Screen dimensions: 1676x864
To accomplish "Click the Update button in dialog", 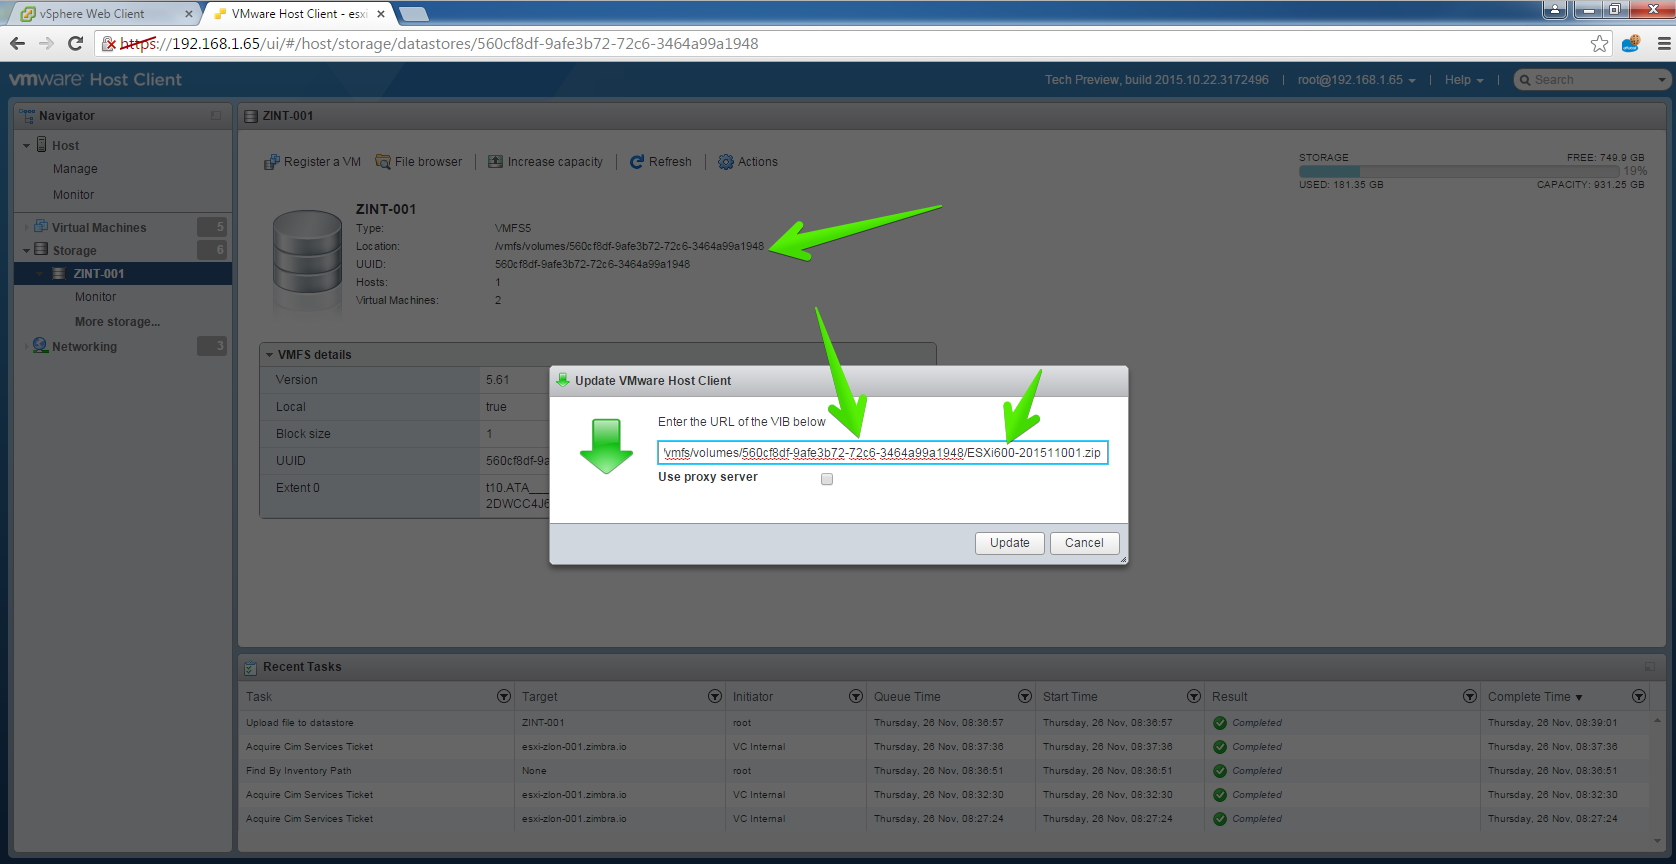I will [x=1010, y=543].
